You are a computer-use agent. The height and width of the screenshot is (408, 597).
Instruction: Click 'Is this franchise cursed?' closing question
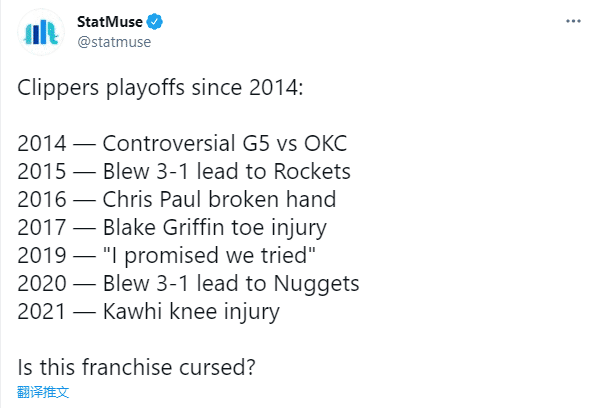click(x=136, y=367)
